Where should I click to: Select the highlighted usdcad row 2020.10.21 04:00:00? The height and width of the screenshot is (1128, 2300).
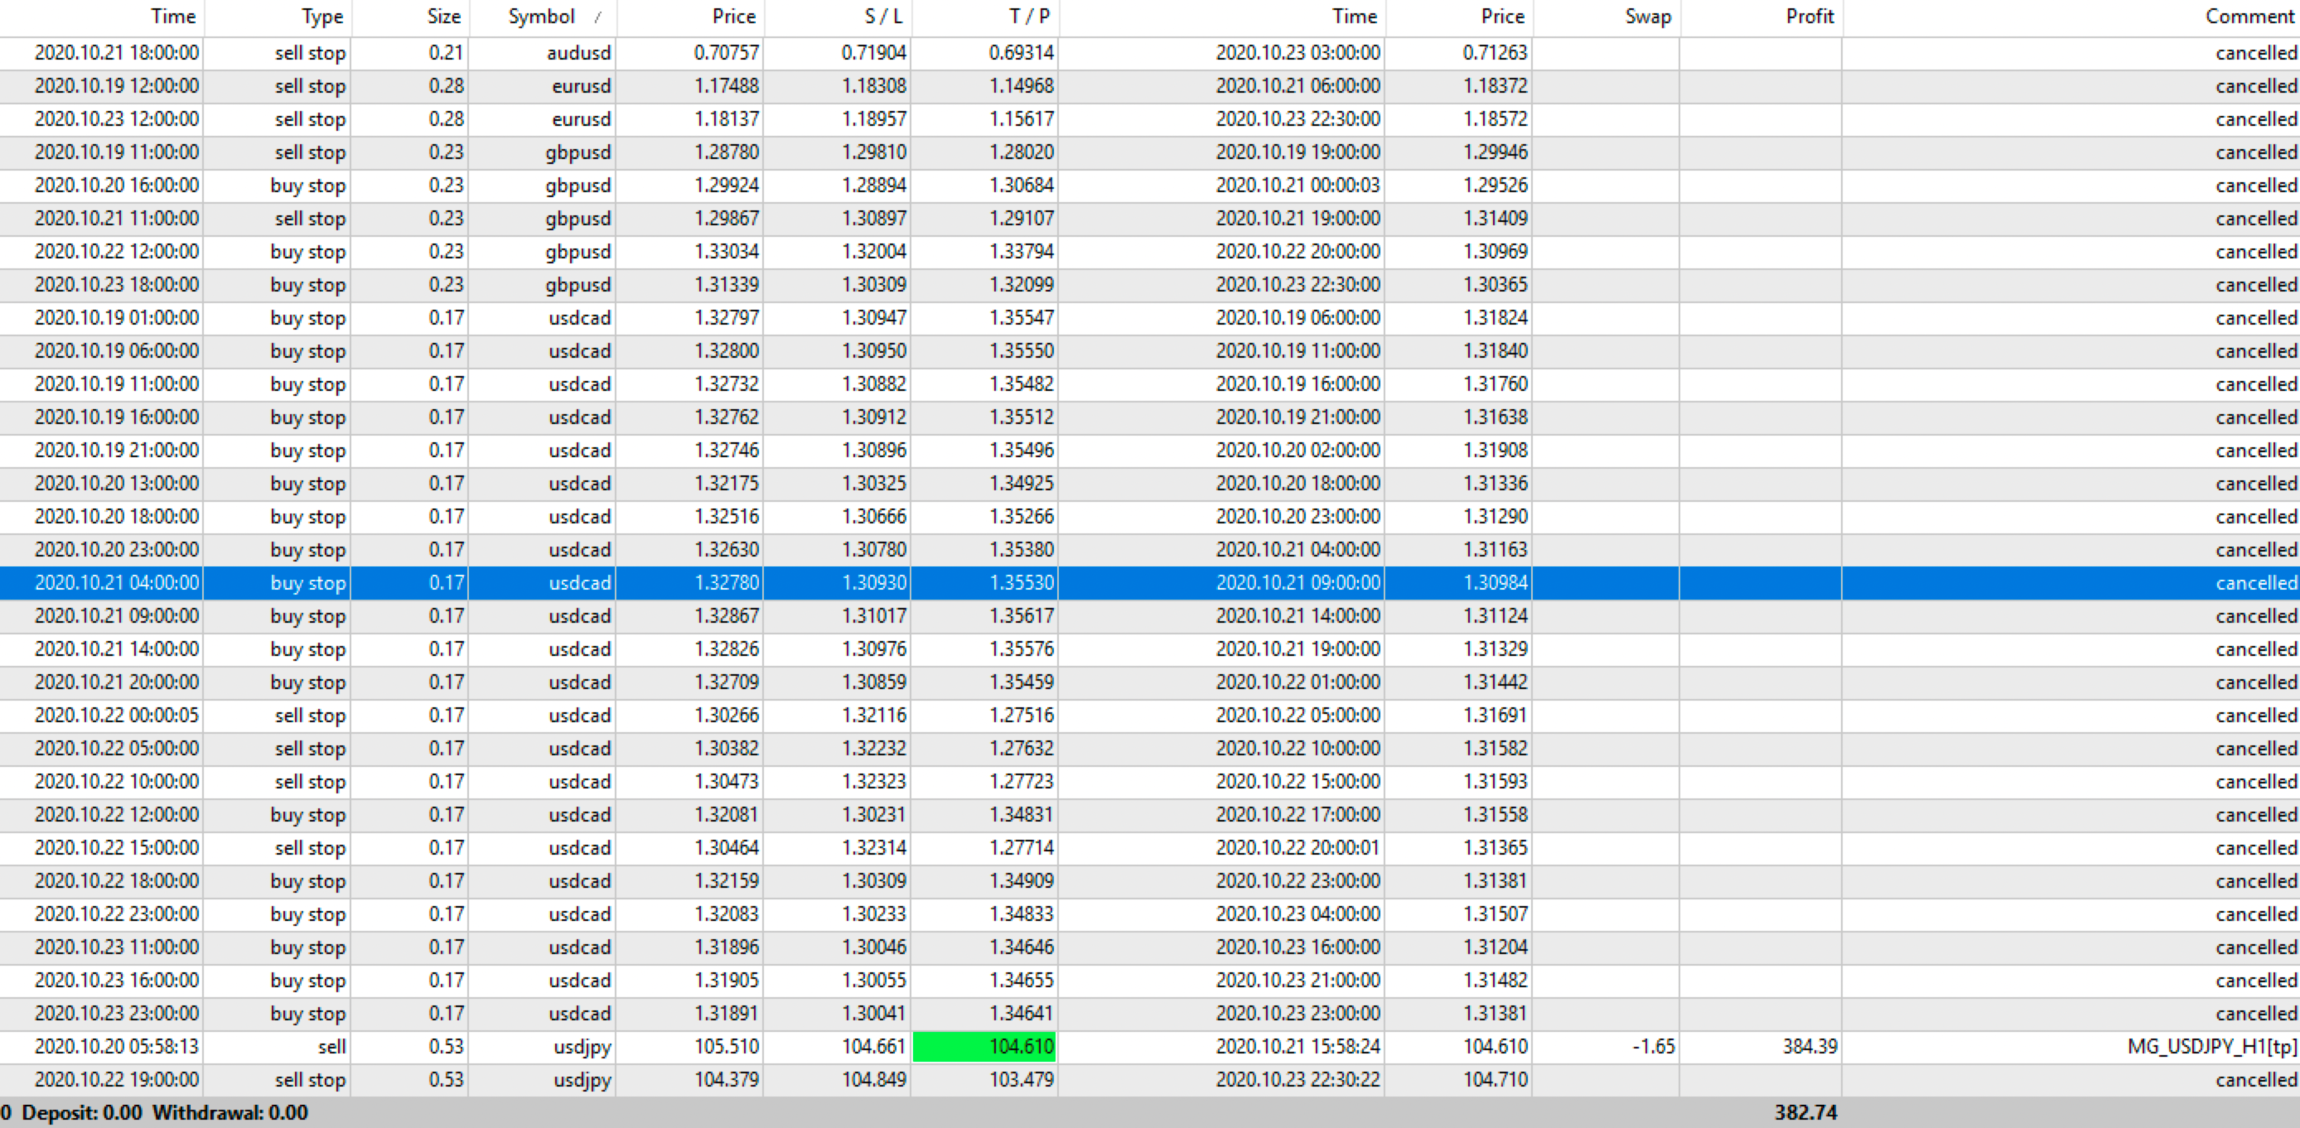(117, 583)
